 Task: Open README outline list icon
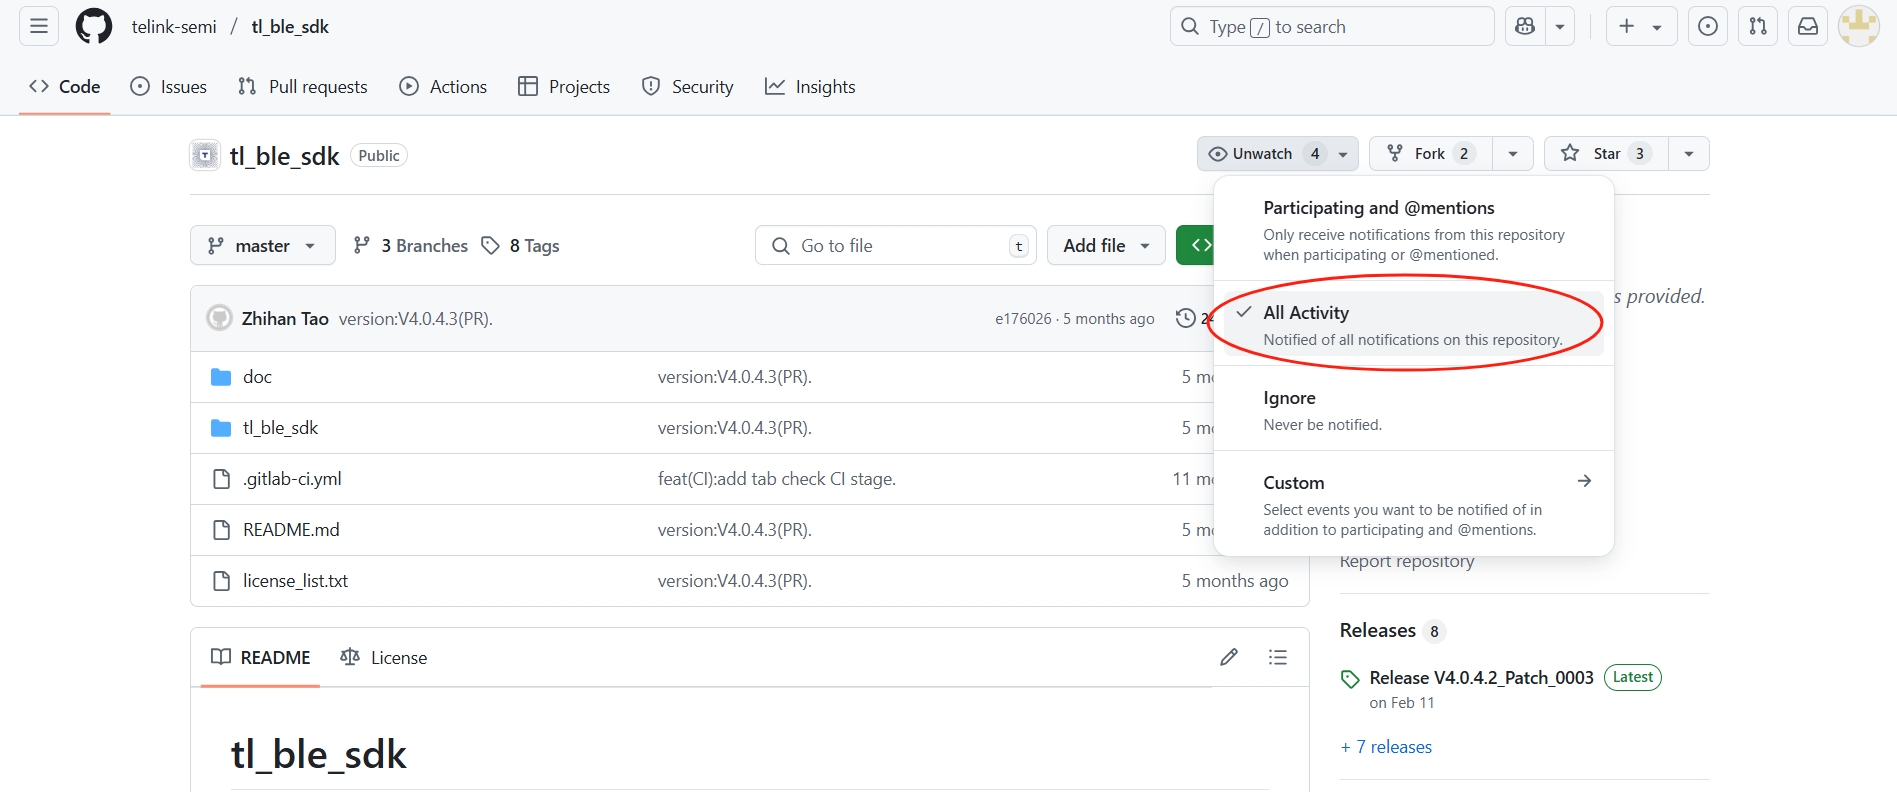1278,657
